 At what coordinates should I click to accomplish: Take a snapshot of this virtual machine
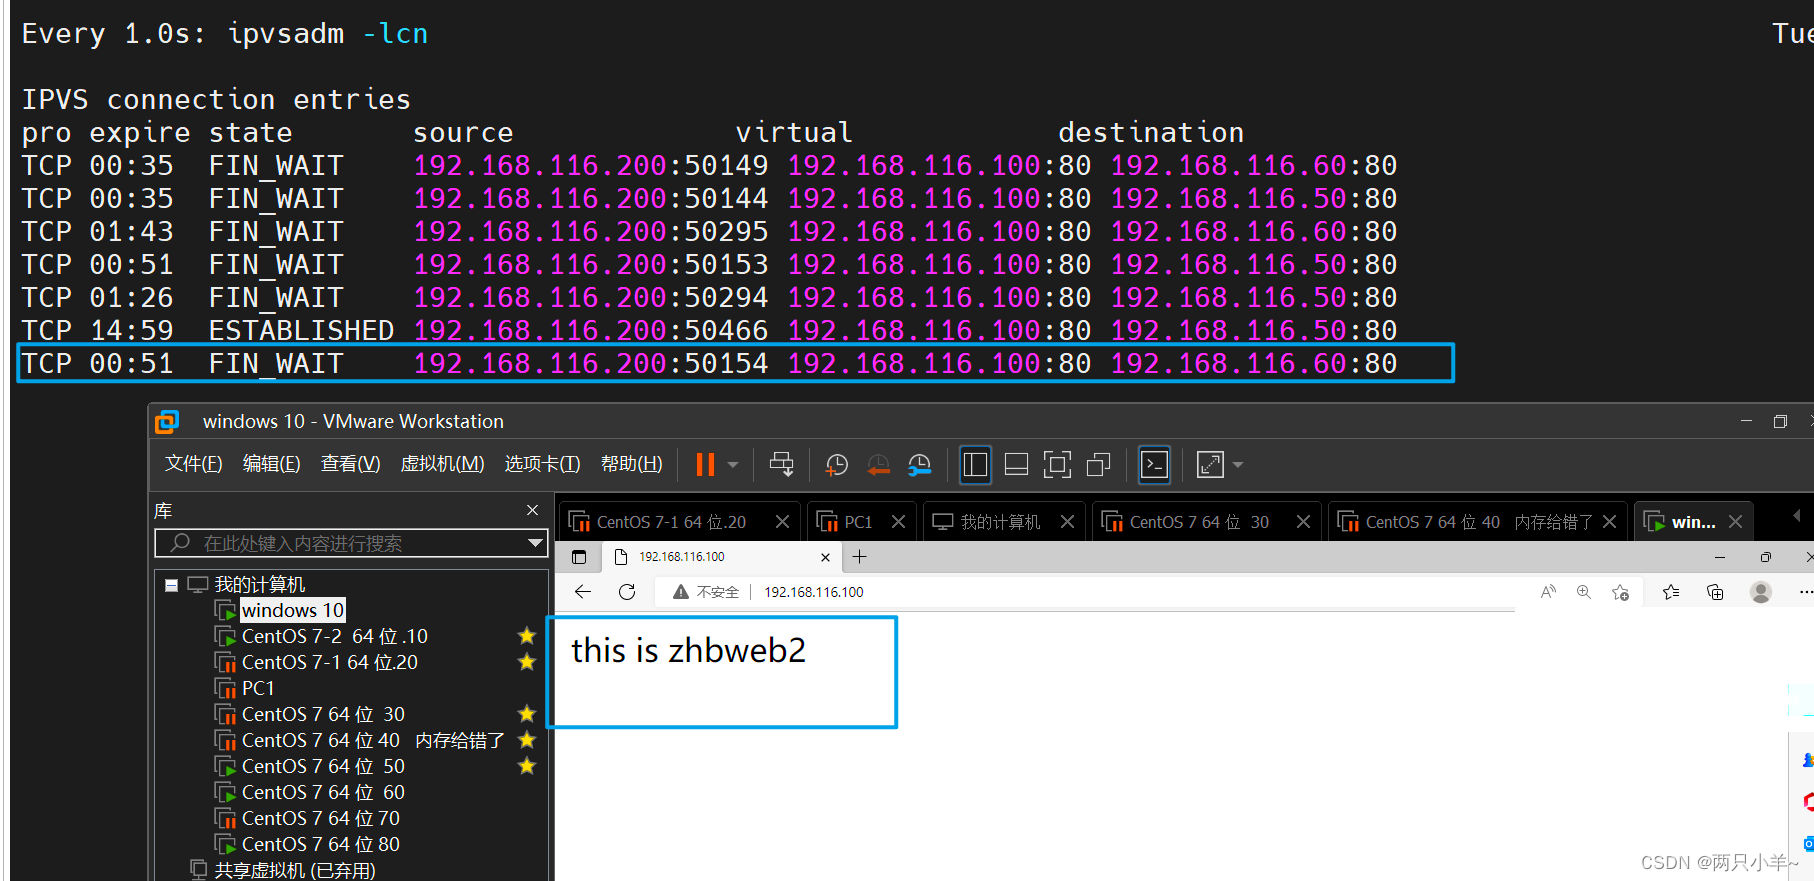(836, 464)
